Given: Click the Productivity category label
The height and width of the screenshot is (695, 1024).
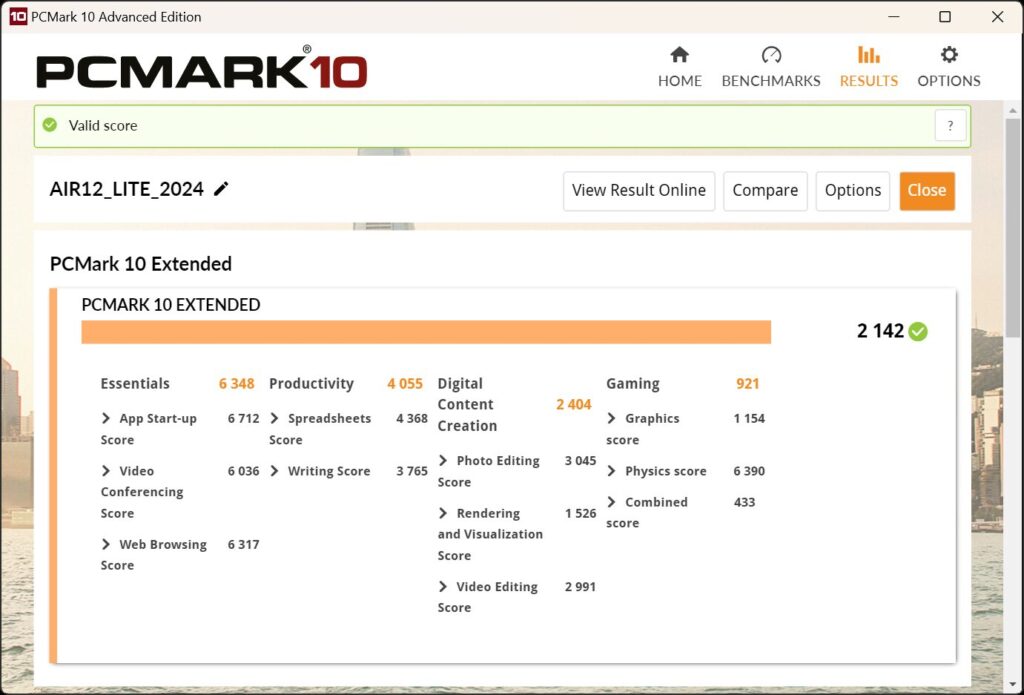Looking at the screenshot, I should [x=312, y=383].
